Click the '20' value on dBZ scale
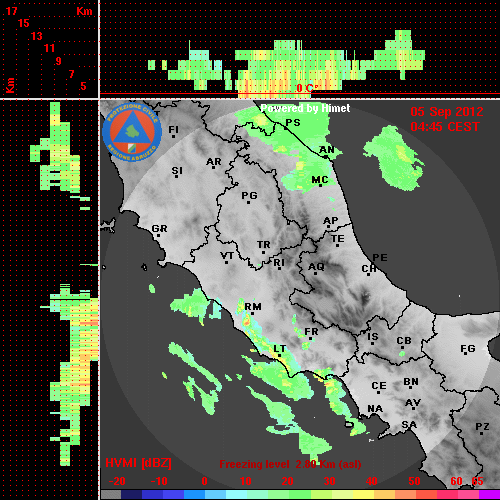 tap(287, 481)
